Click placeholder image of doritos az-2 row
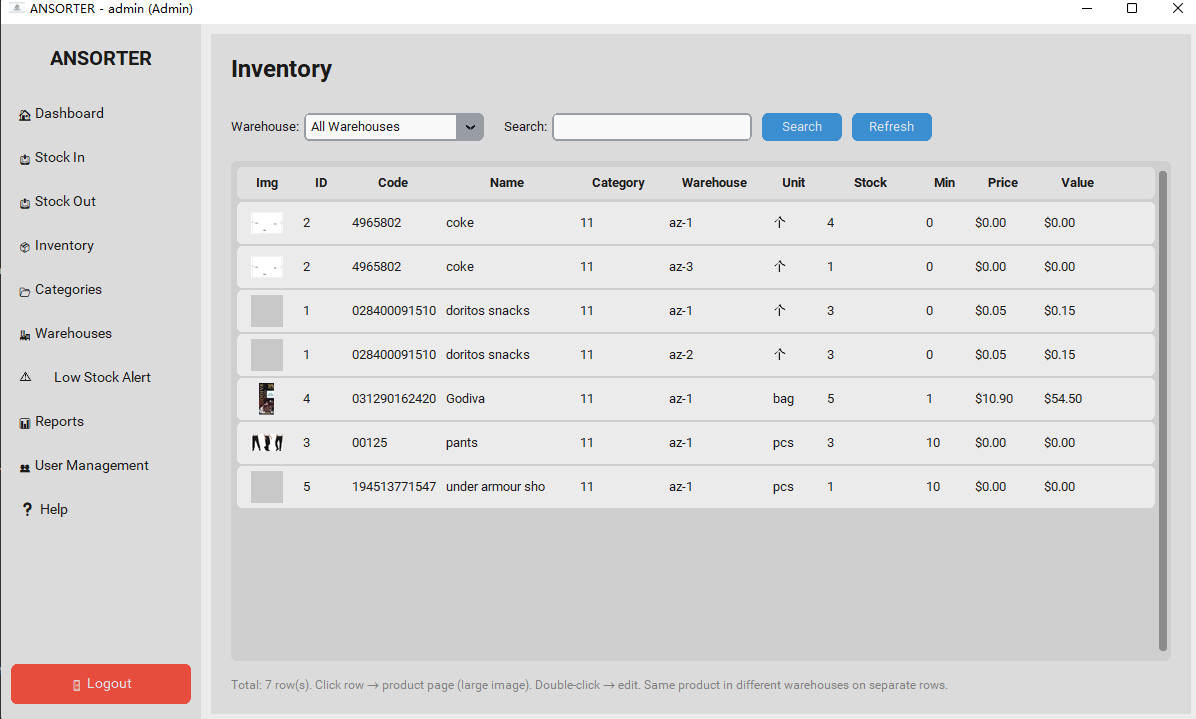 coord(267,355)
